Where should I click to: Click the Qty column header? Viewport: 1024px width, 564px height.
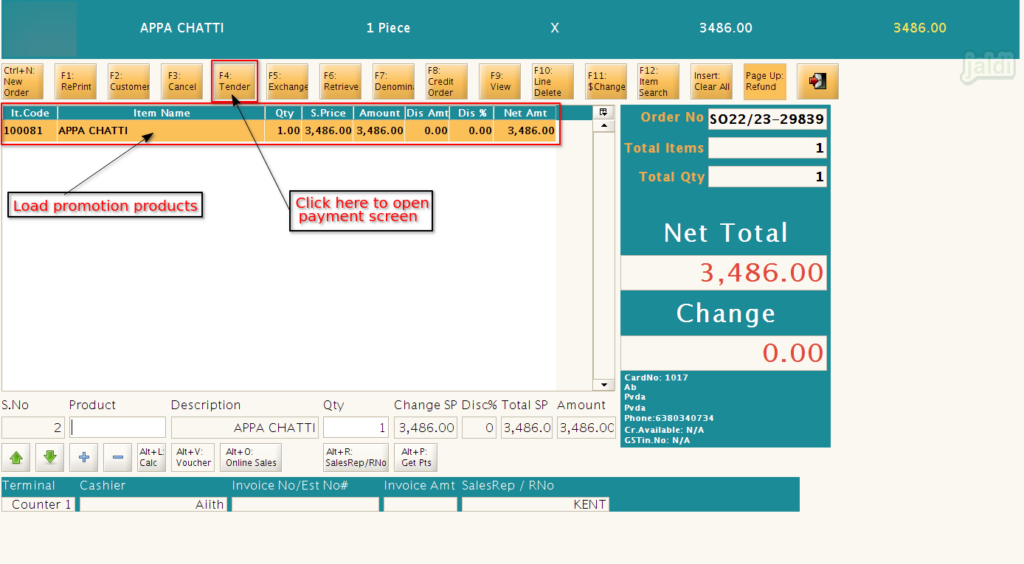point(283,113)
